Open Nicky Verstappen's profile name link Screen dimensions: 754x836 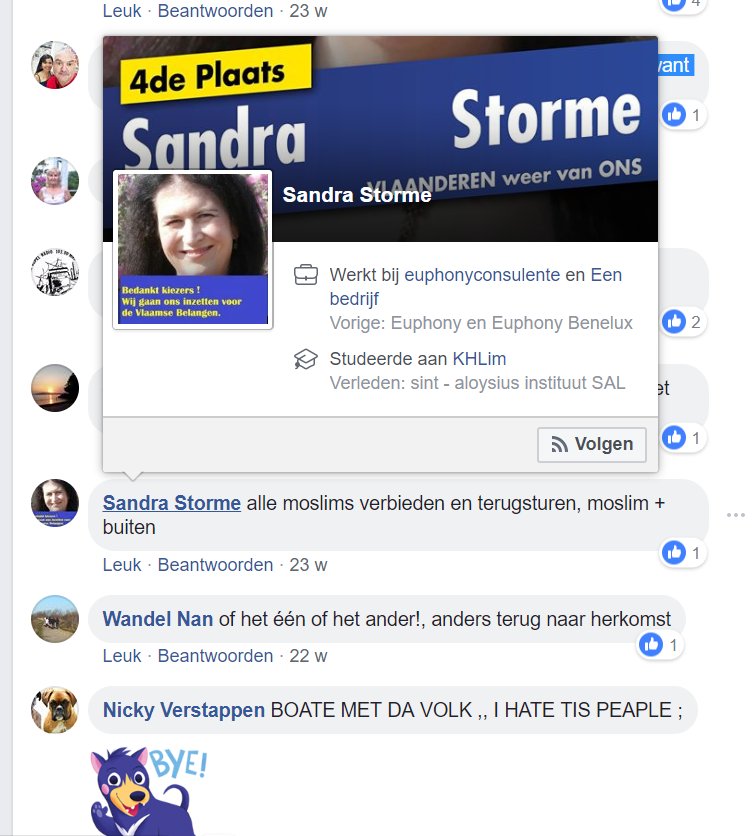(x=183, y=710)
